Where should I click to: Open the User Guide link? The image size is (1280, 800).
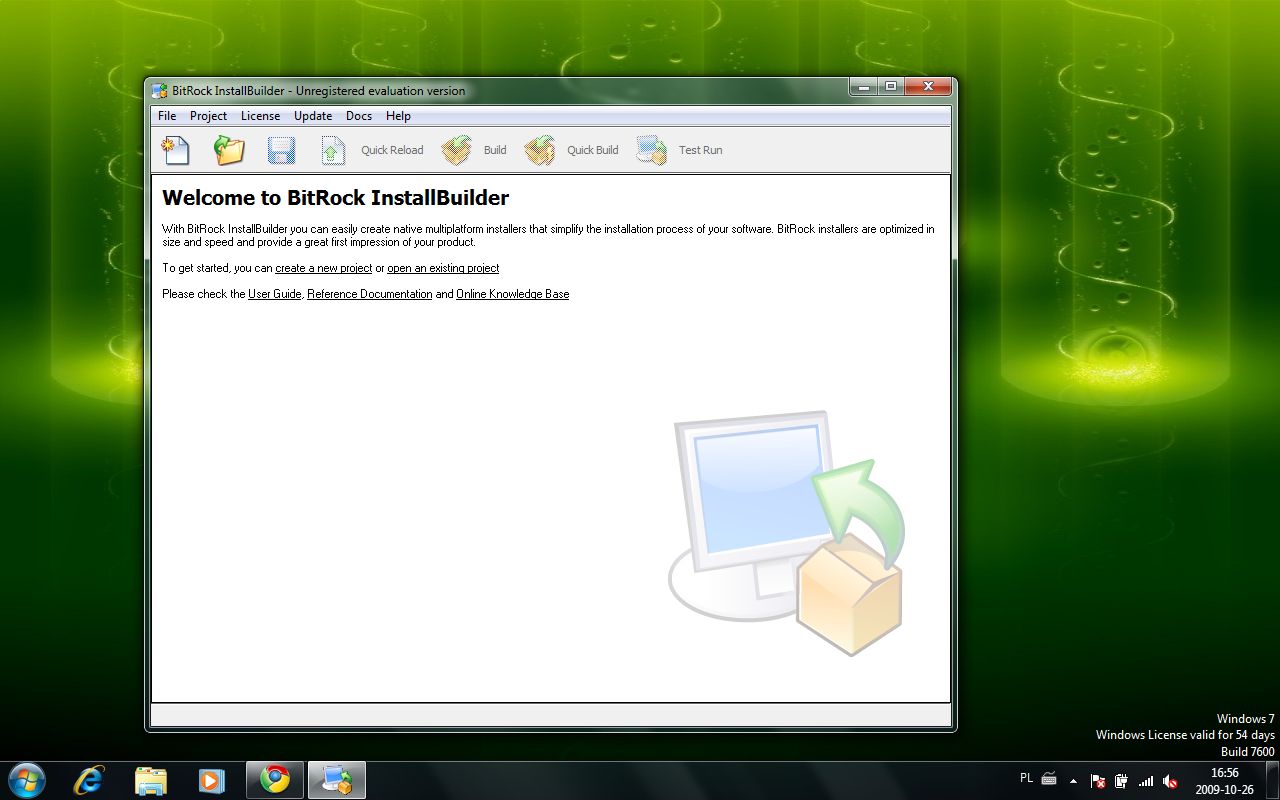pos(274,294)
